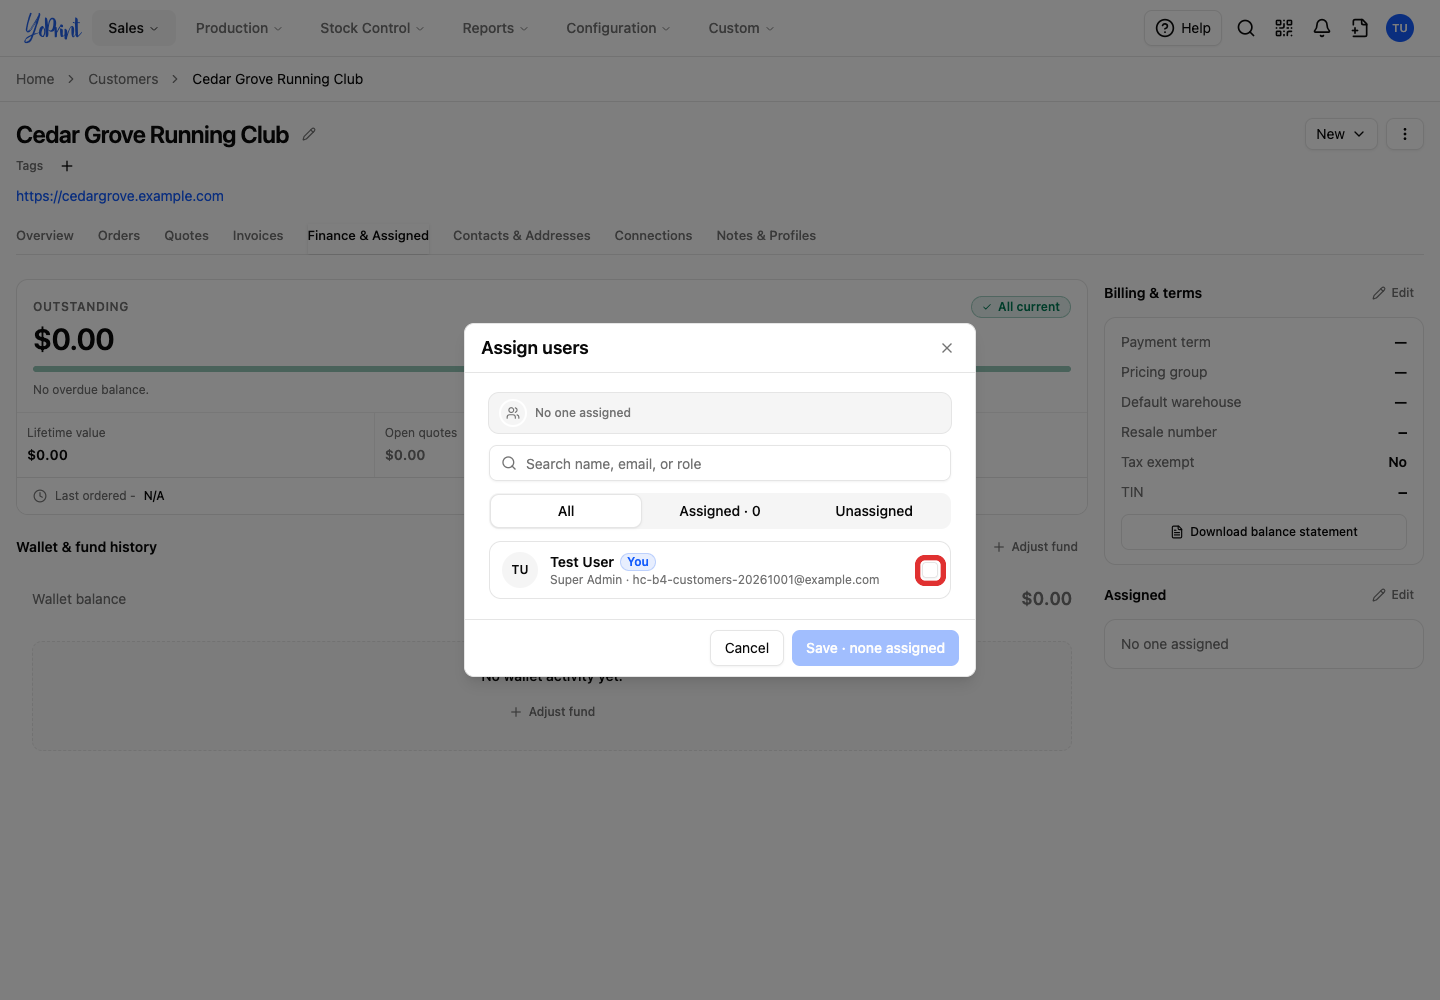Open the New dropdown button

pos(1341,134)
